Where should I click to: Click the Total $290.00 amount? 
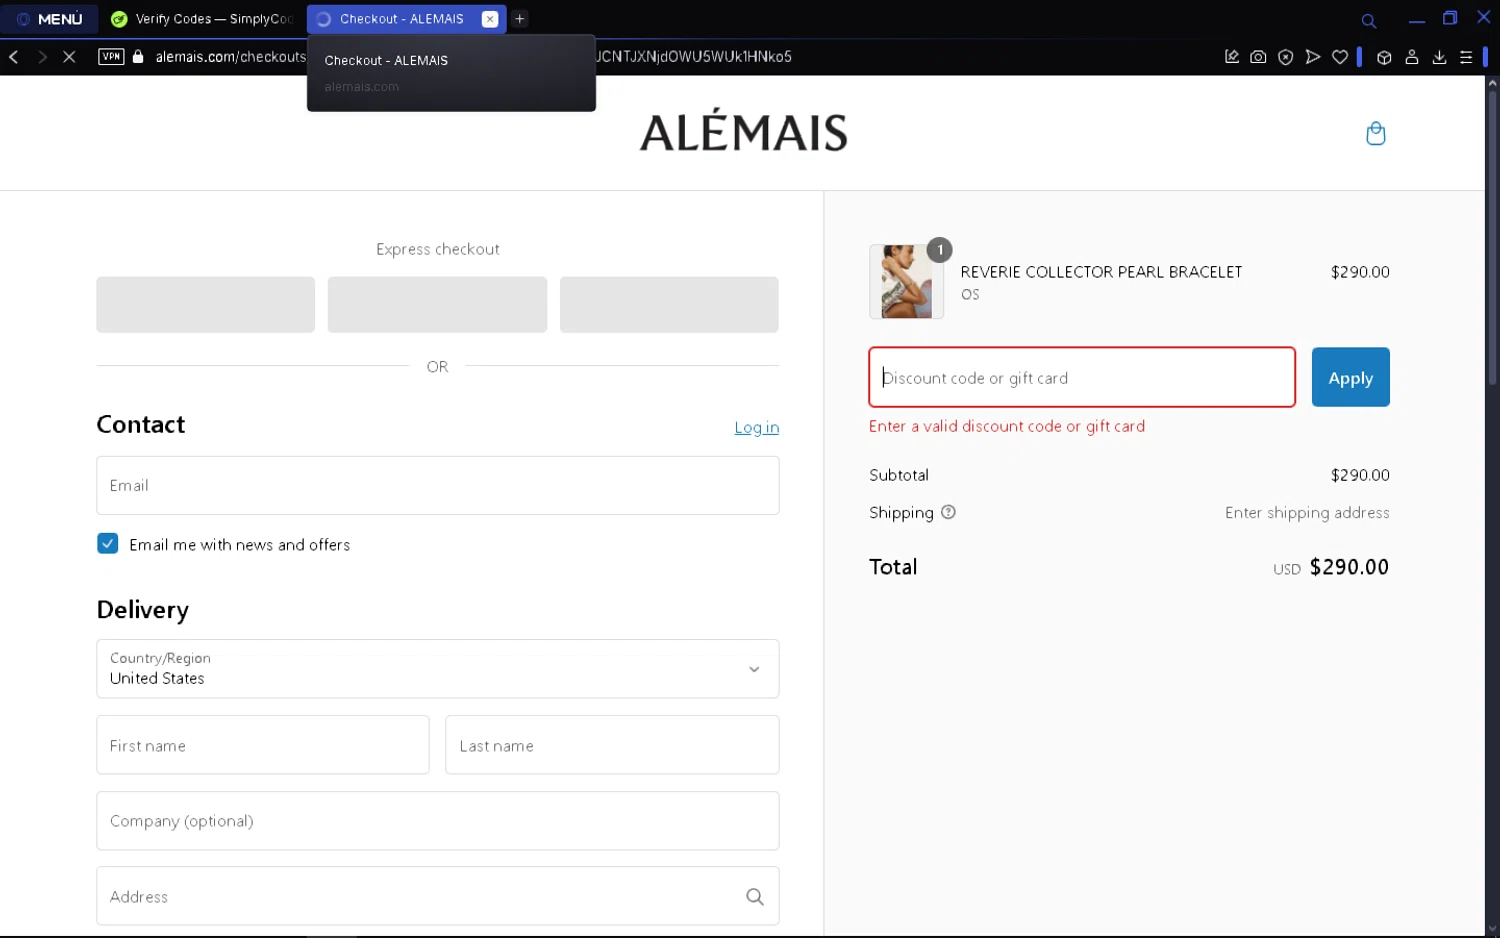[1349, 567]
